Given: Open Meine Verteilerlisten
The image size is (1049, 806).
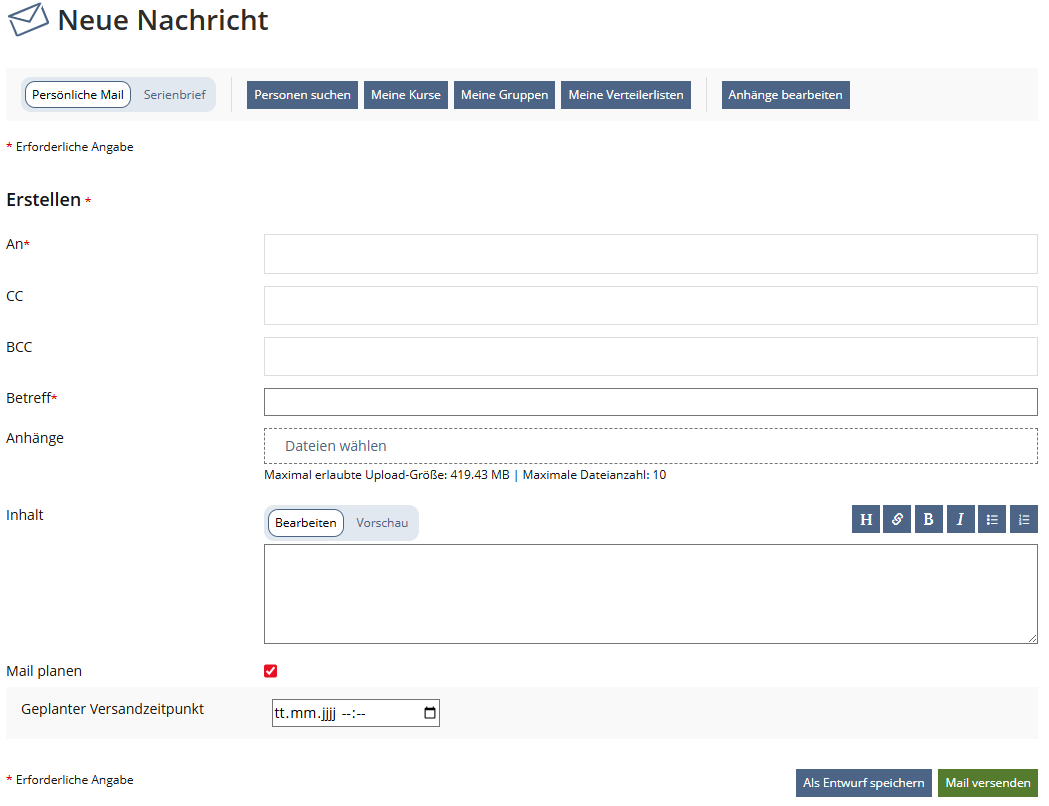Looking at the screenshot, I should (x=626, y=95).
